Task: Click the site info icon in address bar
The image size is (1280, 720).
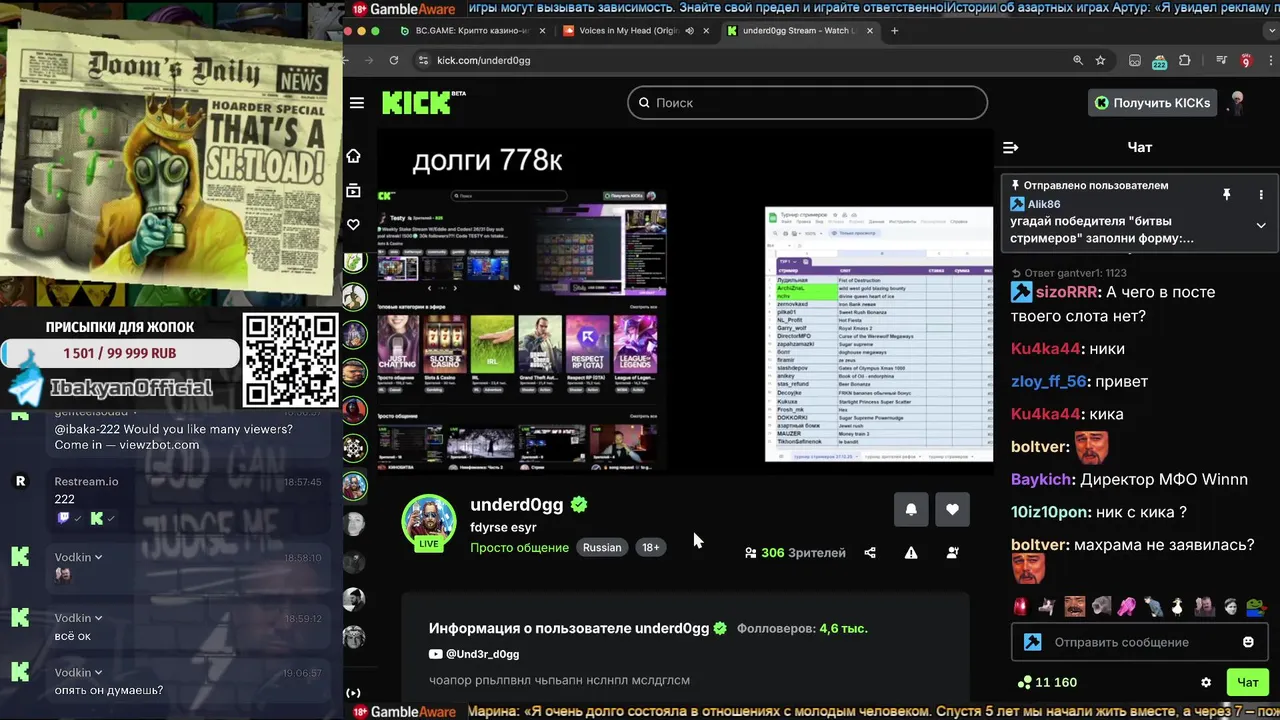Action: [423, 60]
